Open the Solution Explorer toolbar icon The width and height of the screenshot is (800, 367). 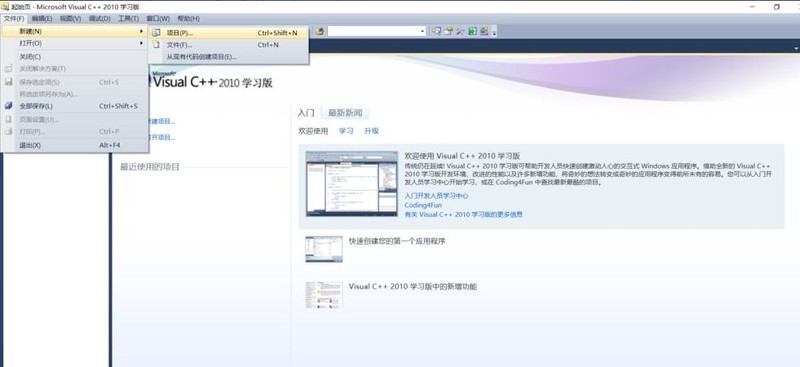(436, 32)
